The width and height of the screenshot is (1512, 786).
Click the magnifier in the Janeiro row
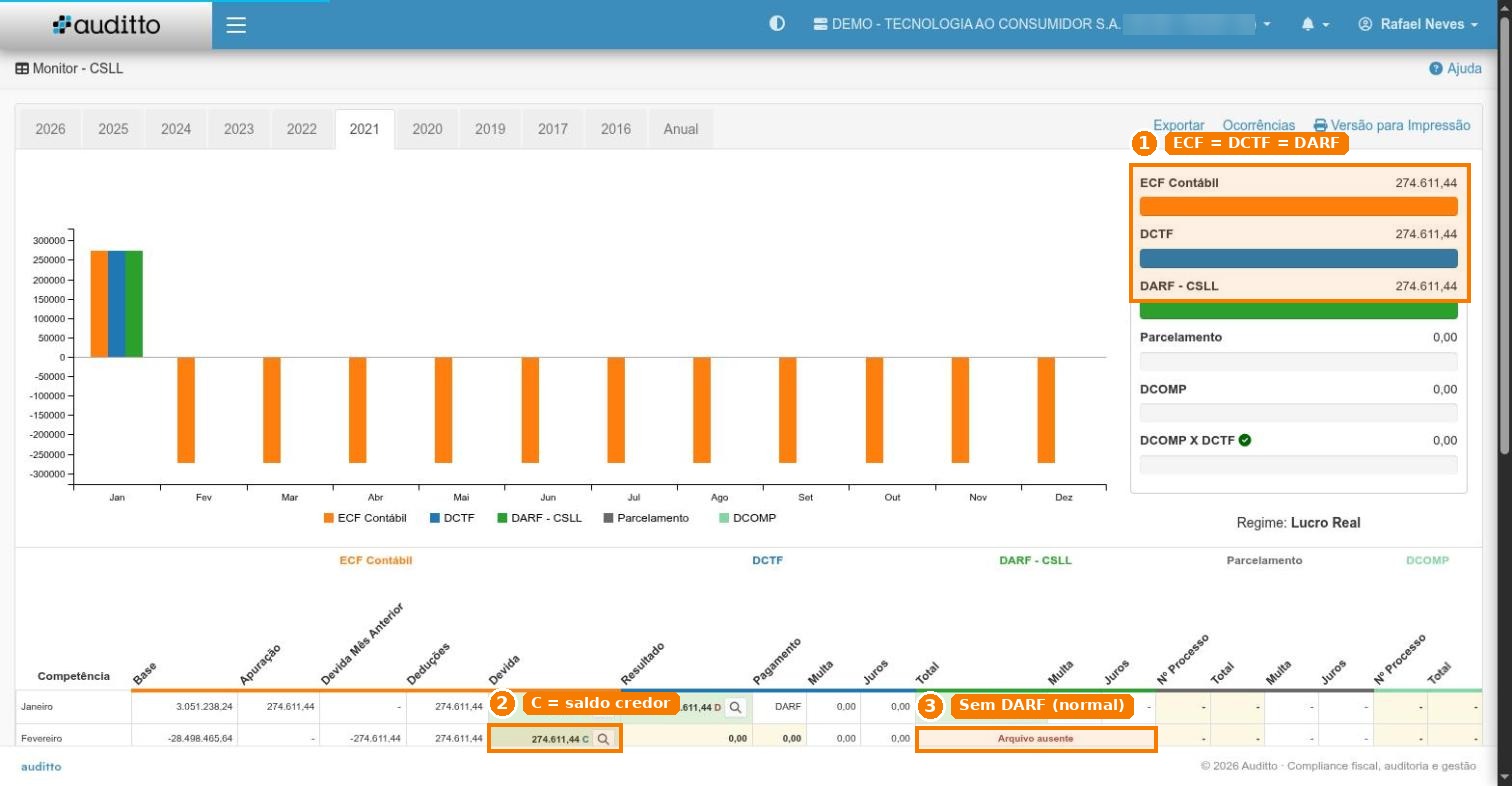[735, 707]
